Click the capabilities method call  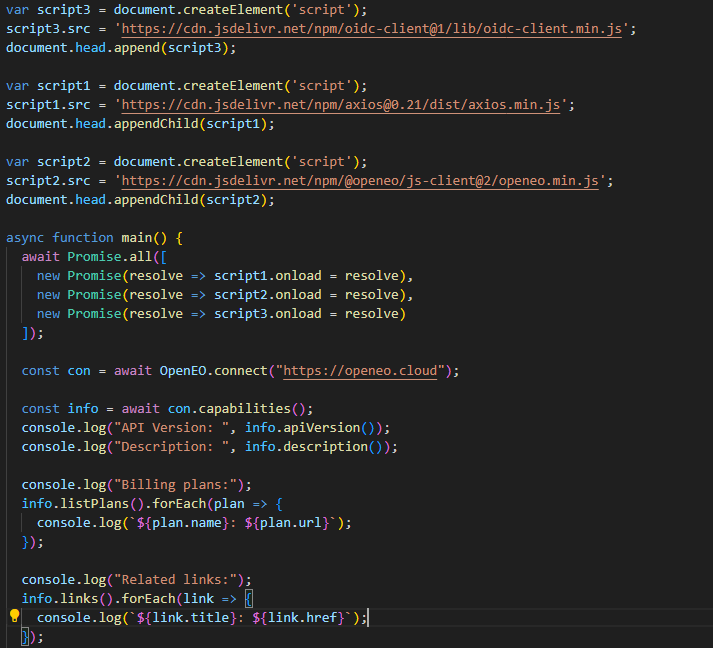255,409
